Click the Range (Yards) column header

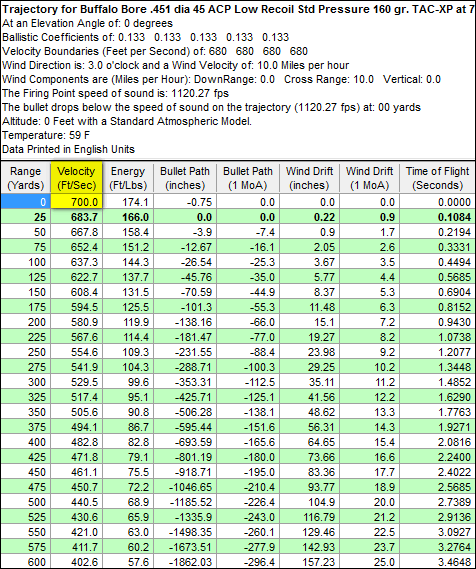click(25, 178)
